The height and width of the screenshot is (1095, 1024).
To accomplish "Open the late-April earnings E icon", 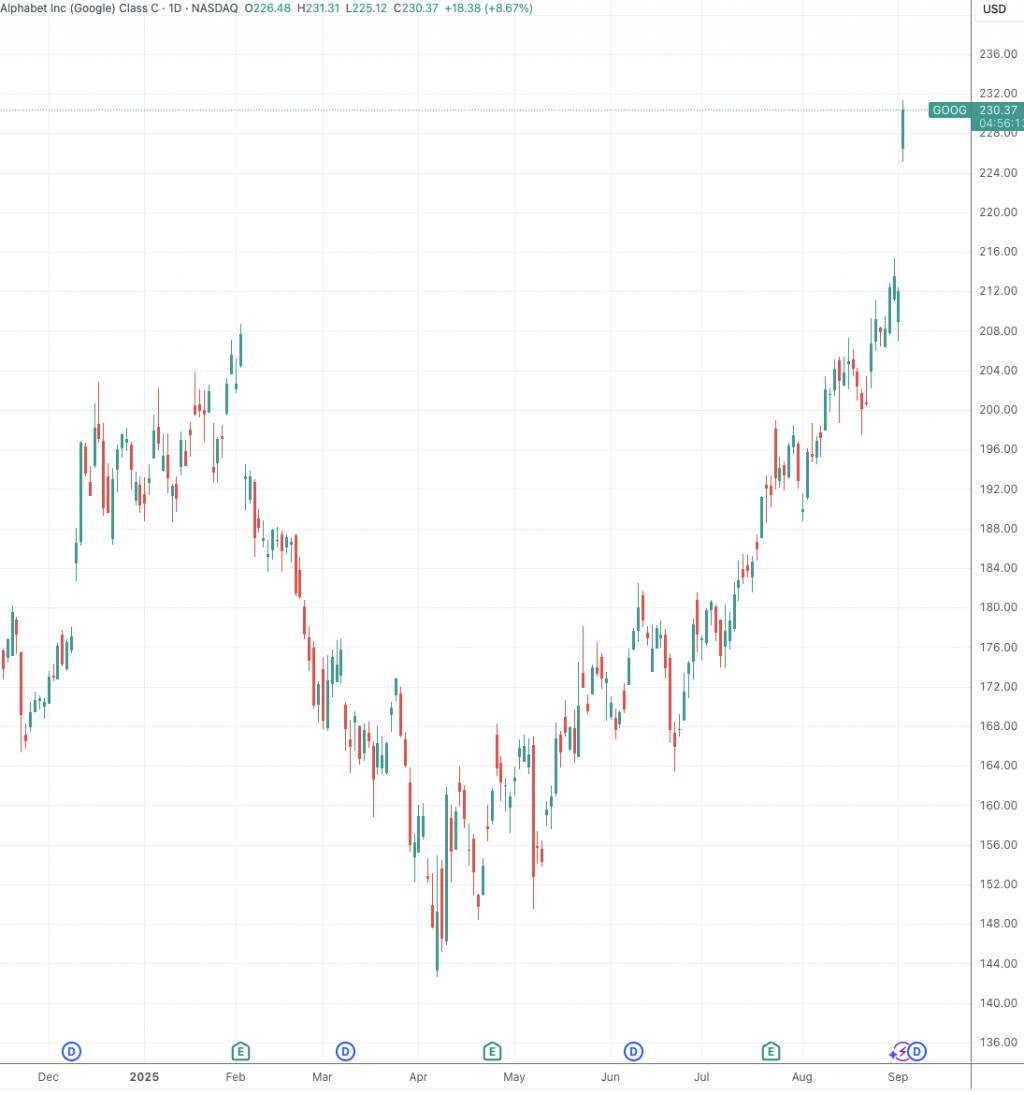I will (x=492, y=1051).
